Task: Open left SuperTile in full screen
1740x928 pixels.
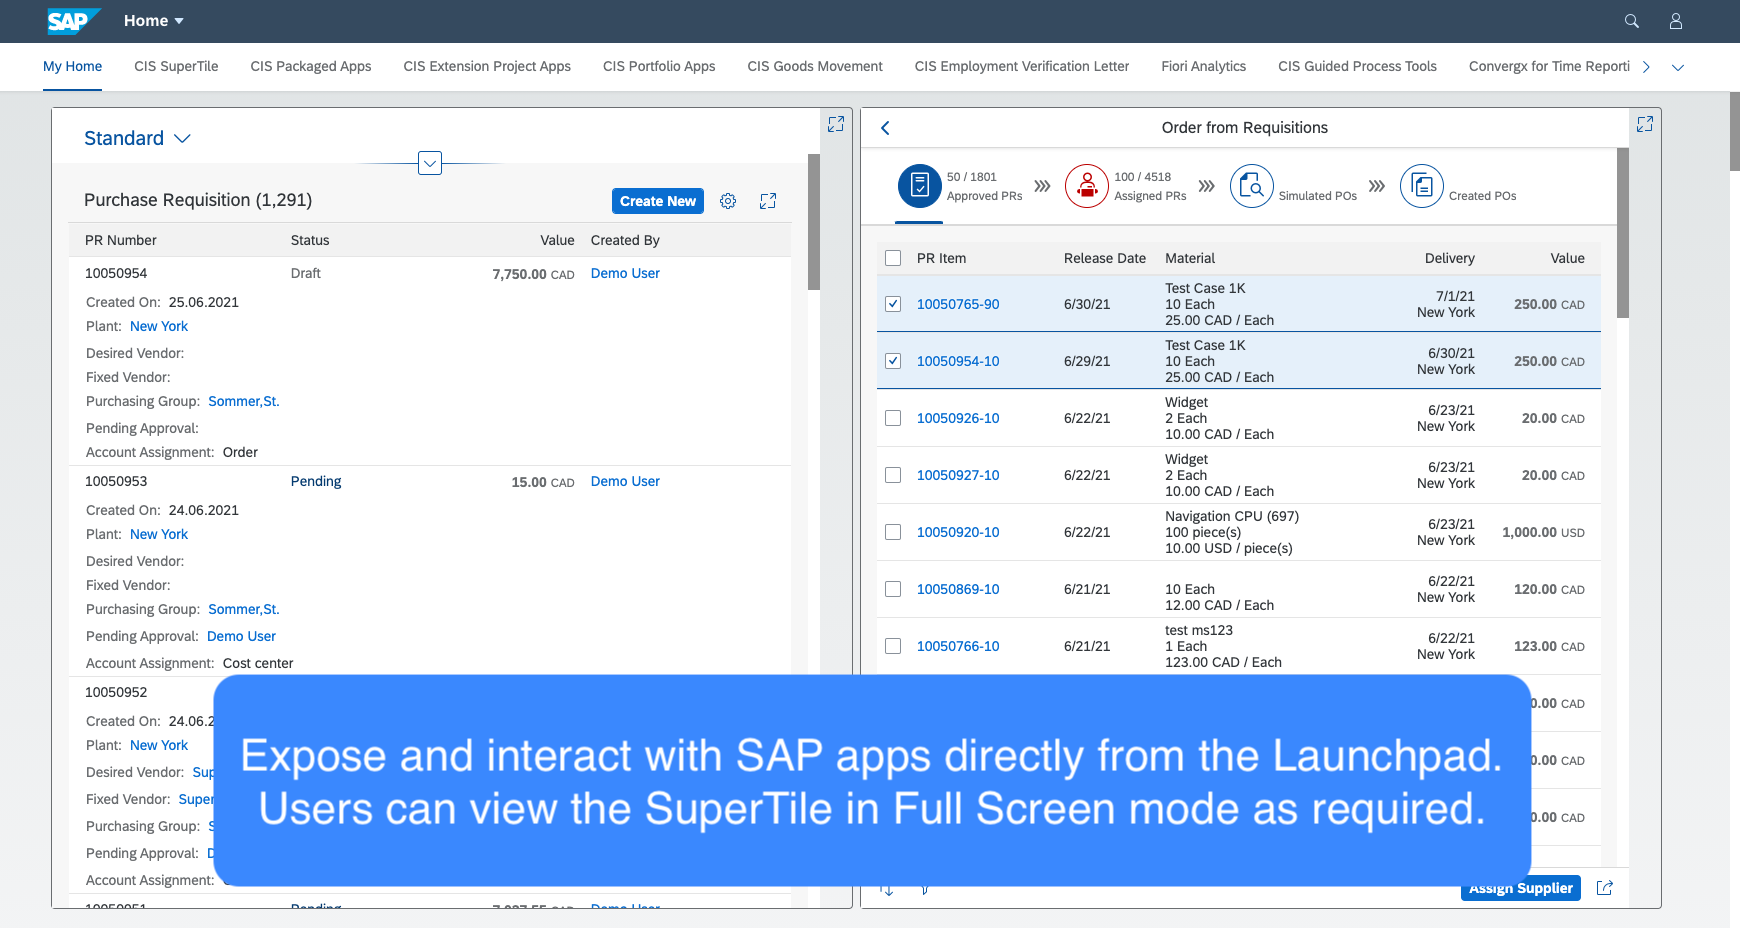Action: coord(836,124)
